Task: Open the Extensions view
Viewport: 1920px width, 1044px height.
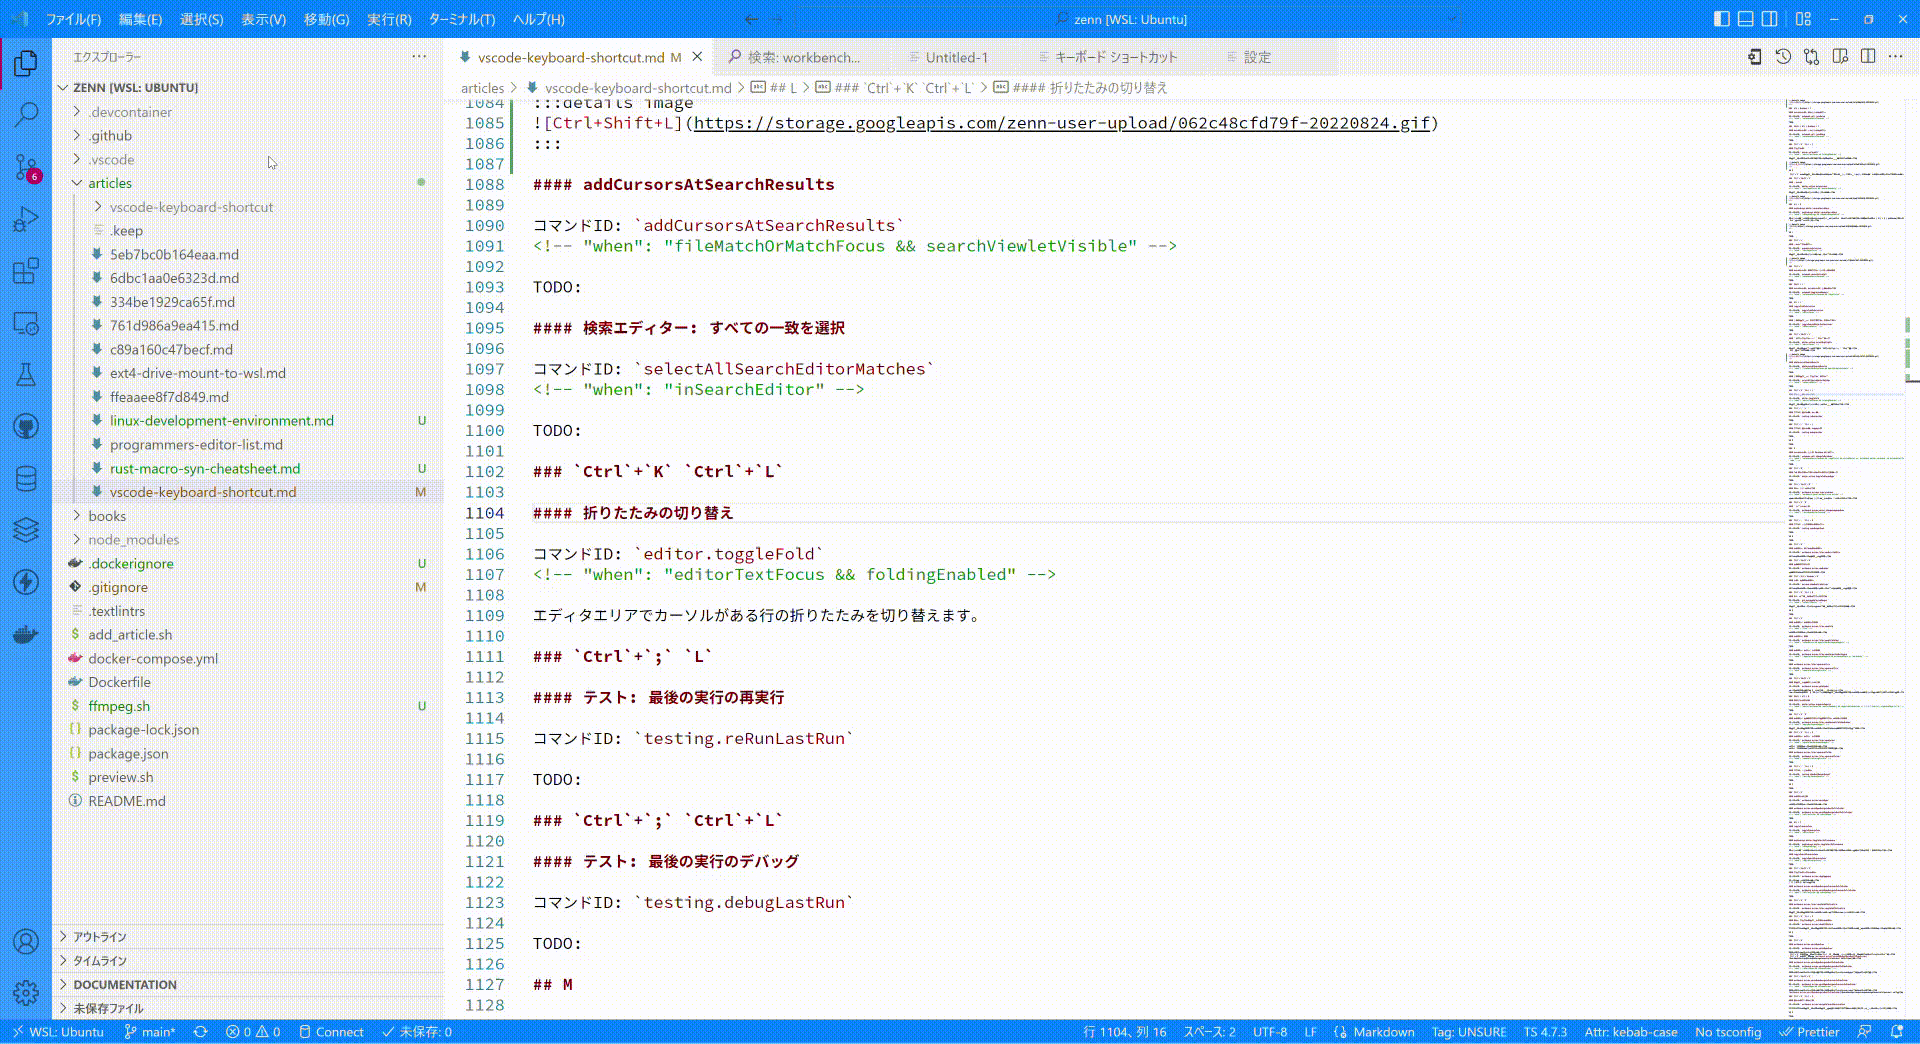Action: coord(26,271)
